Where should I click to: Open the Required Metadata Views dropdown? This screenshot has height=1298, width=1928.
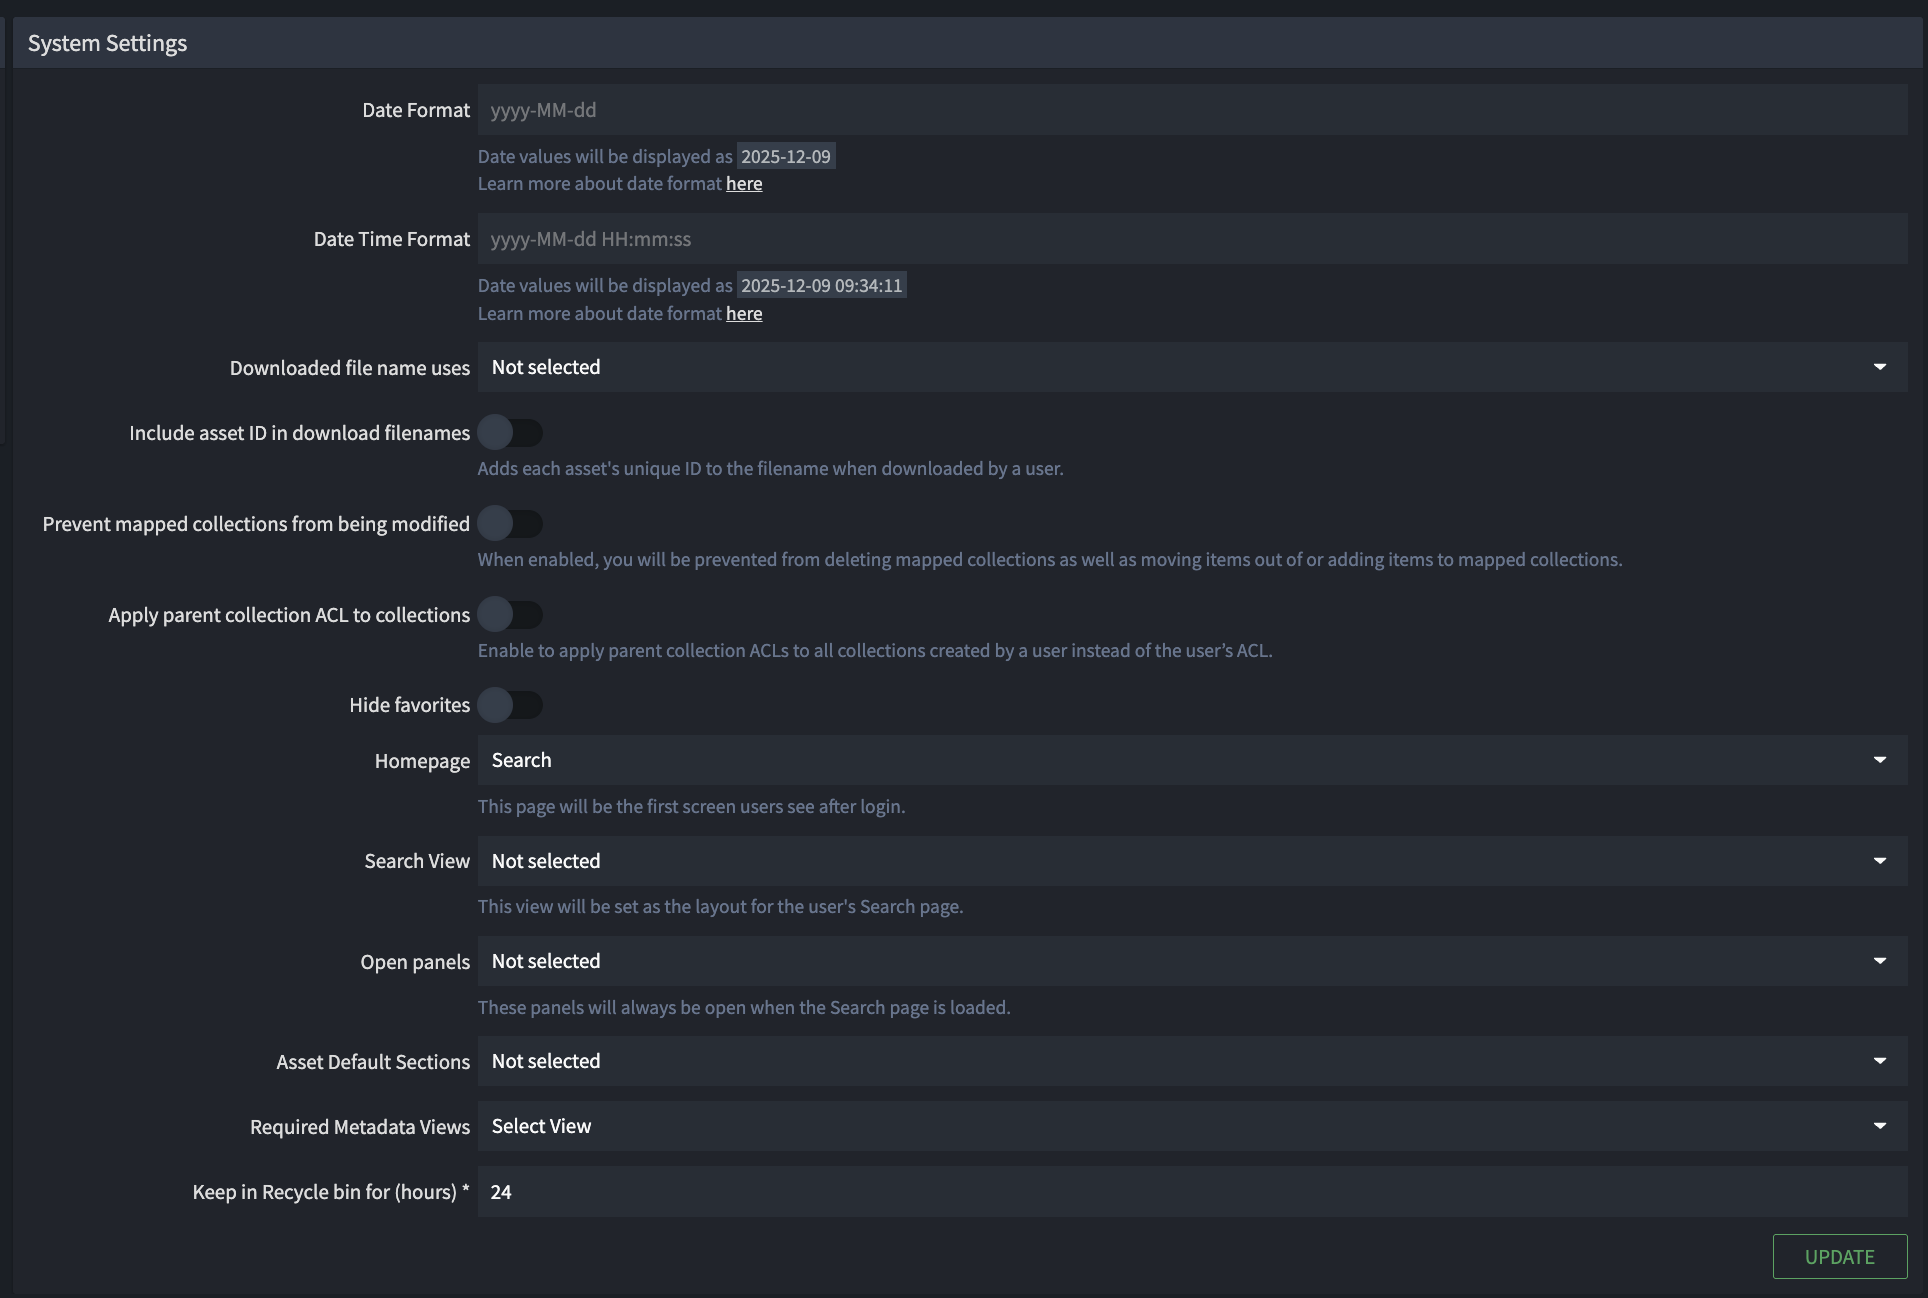[1192, 1126]
